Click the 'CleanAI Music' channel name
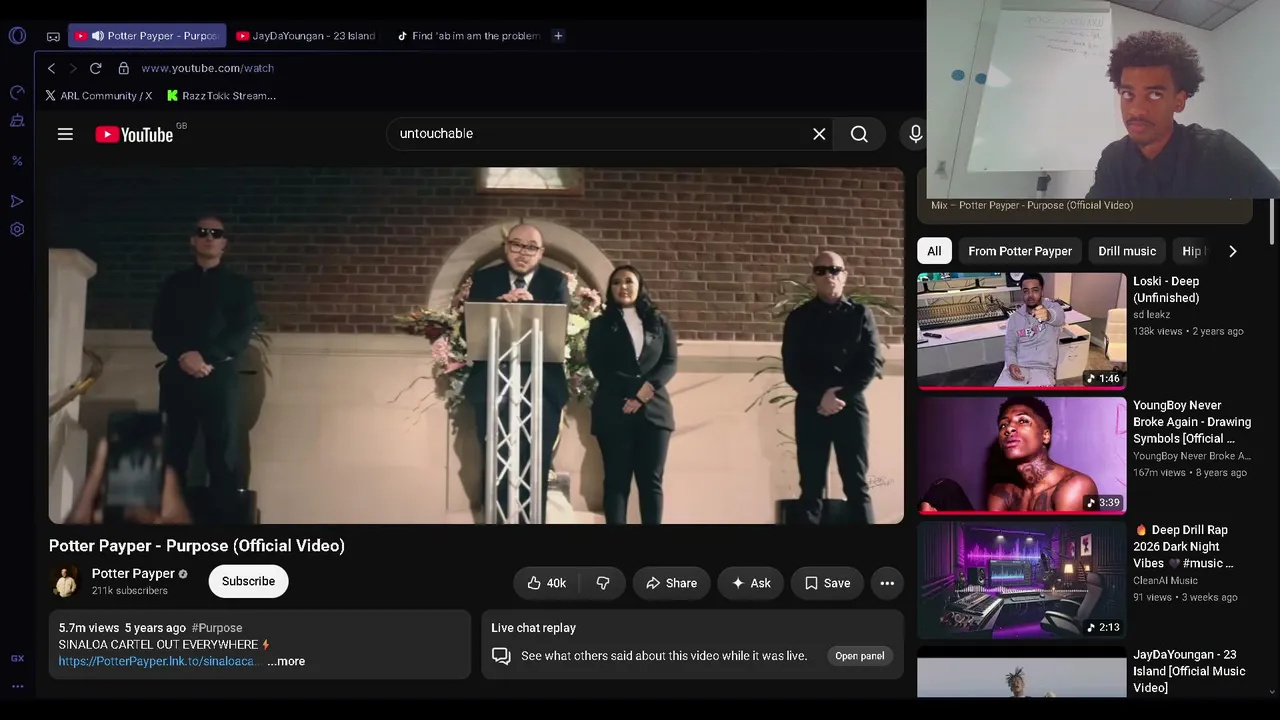The image size is (1280, 720). click(x=1165, y=581)
